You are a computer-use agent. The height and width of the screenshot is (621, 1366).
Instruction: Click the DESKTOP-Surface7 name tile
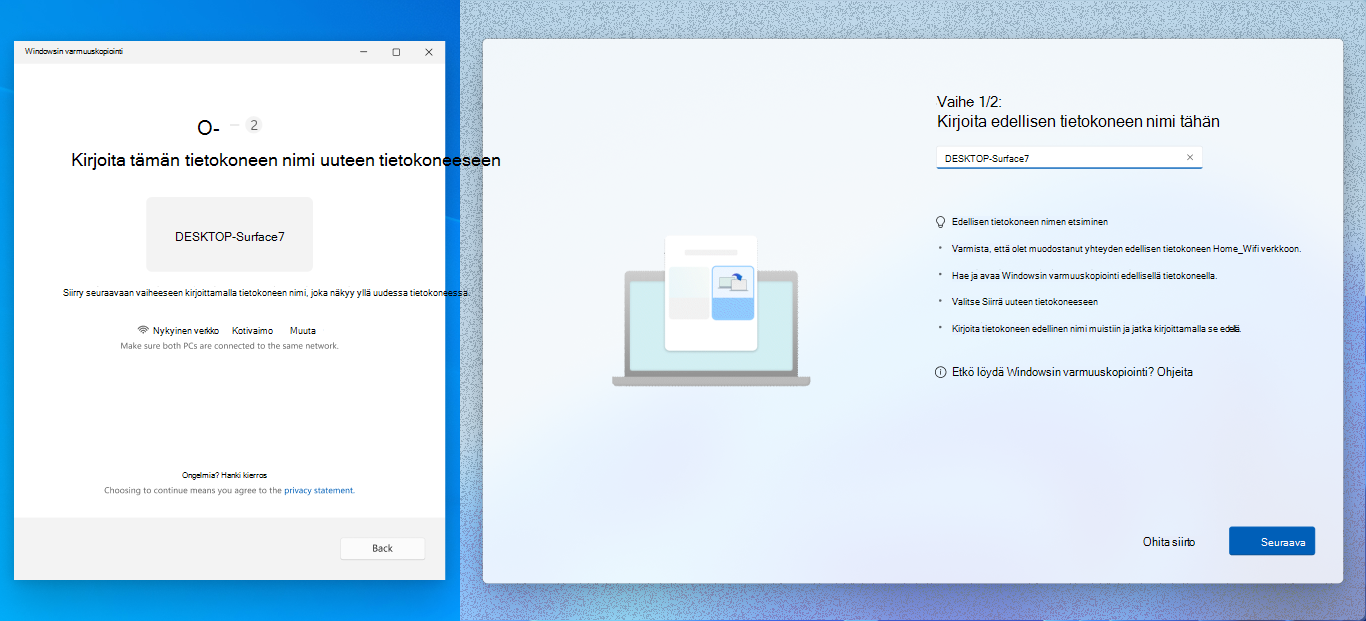(229, 234)
